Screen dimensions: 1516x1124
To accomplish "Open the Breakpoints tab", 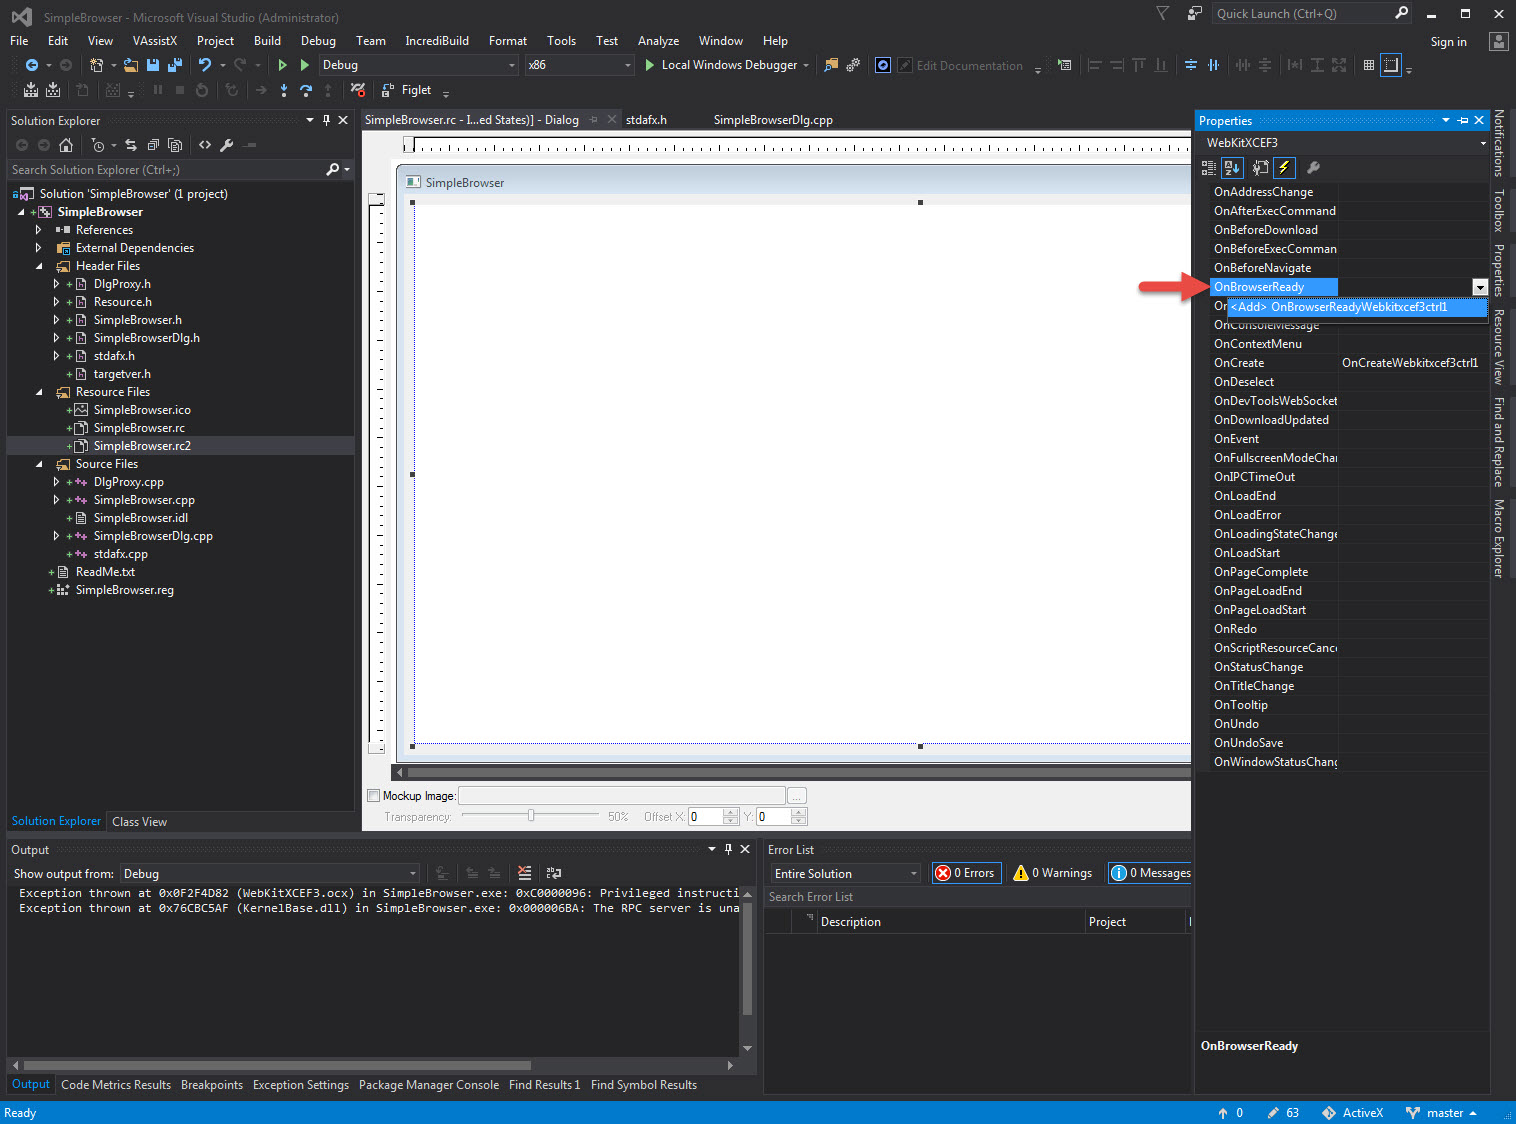I will click(212, 1085).
